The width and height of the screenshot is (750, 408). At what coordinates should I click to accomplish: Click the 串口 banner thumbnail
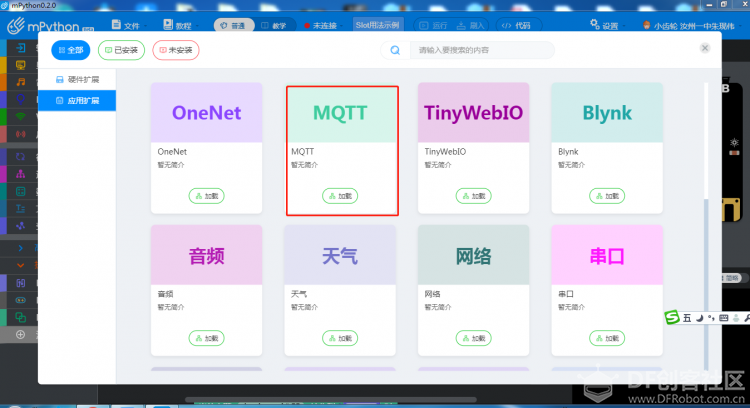click(x=607, y=255)
